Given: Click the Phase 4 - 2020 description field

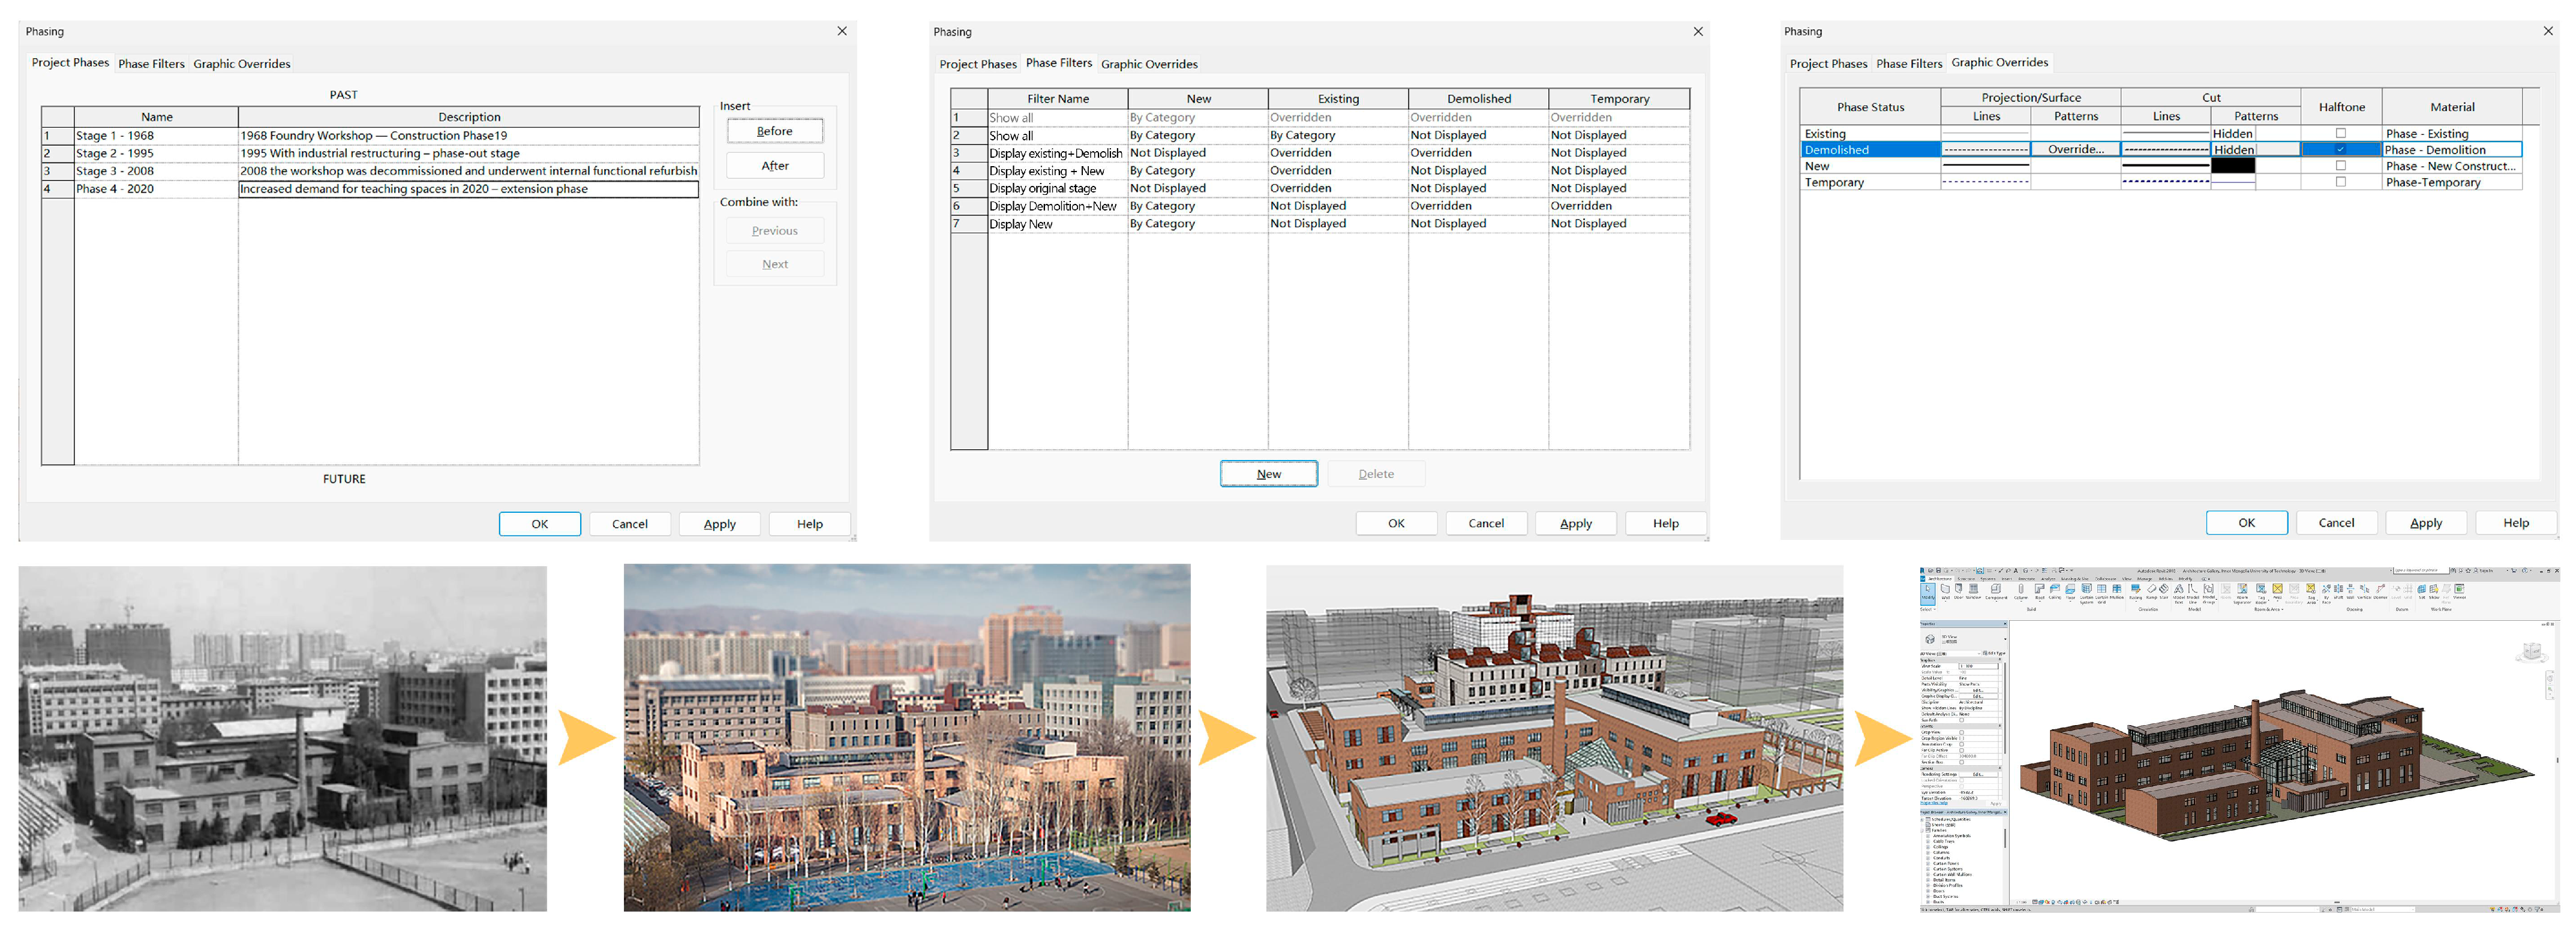Looking at the screenshot, I should point(468,189).
